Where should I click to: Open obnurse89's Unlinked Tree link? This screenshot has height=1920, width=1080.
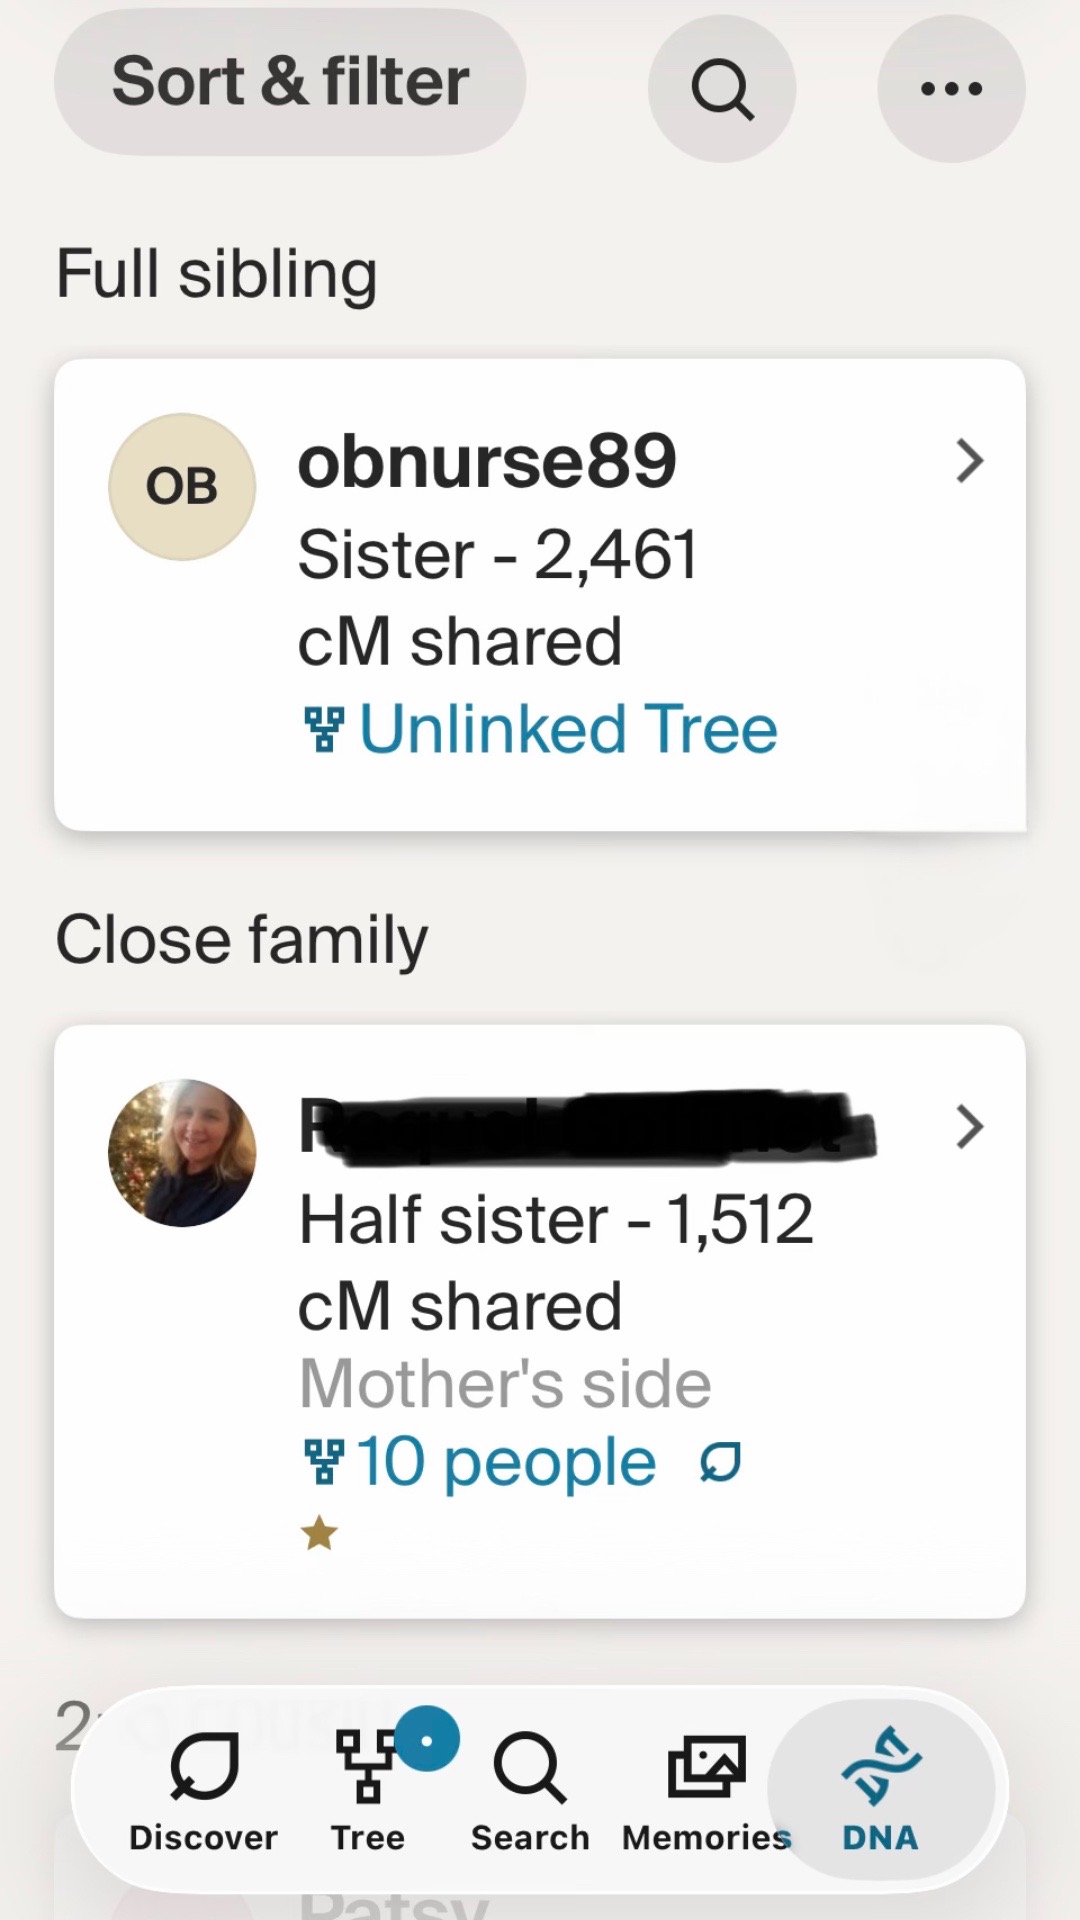[x=568, y=729]
